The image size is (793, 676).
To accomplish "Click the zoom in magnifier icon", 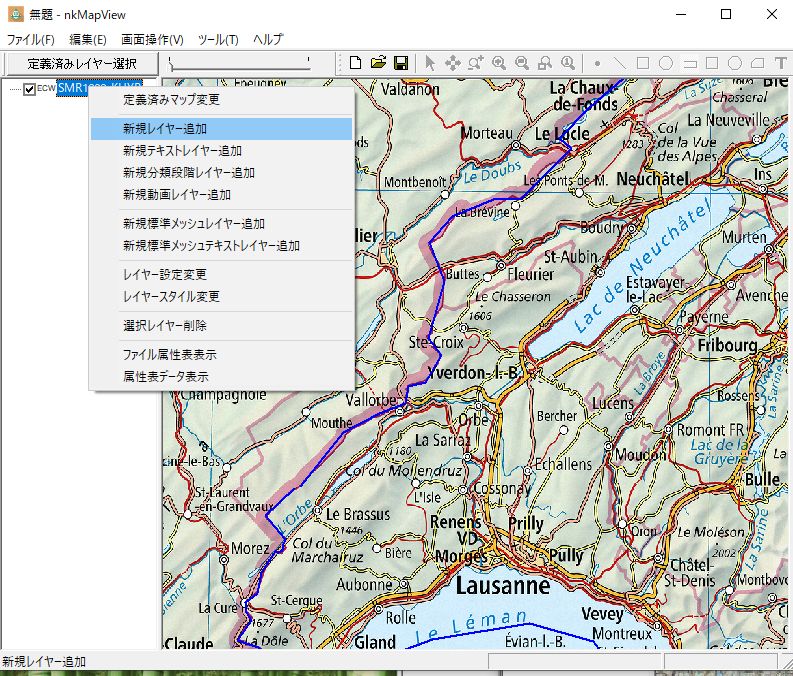I will 498,63.
